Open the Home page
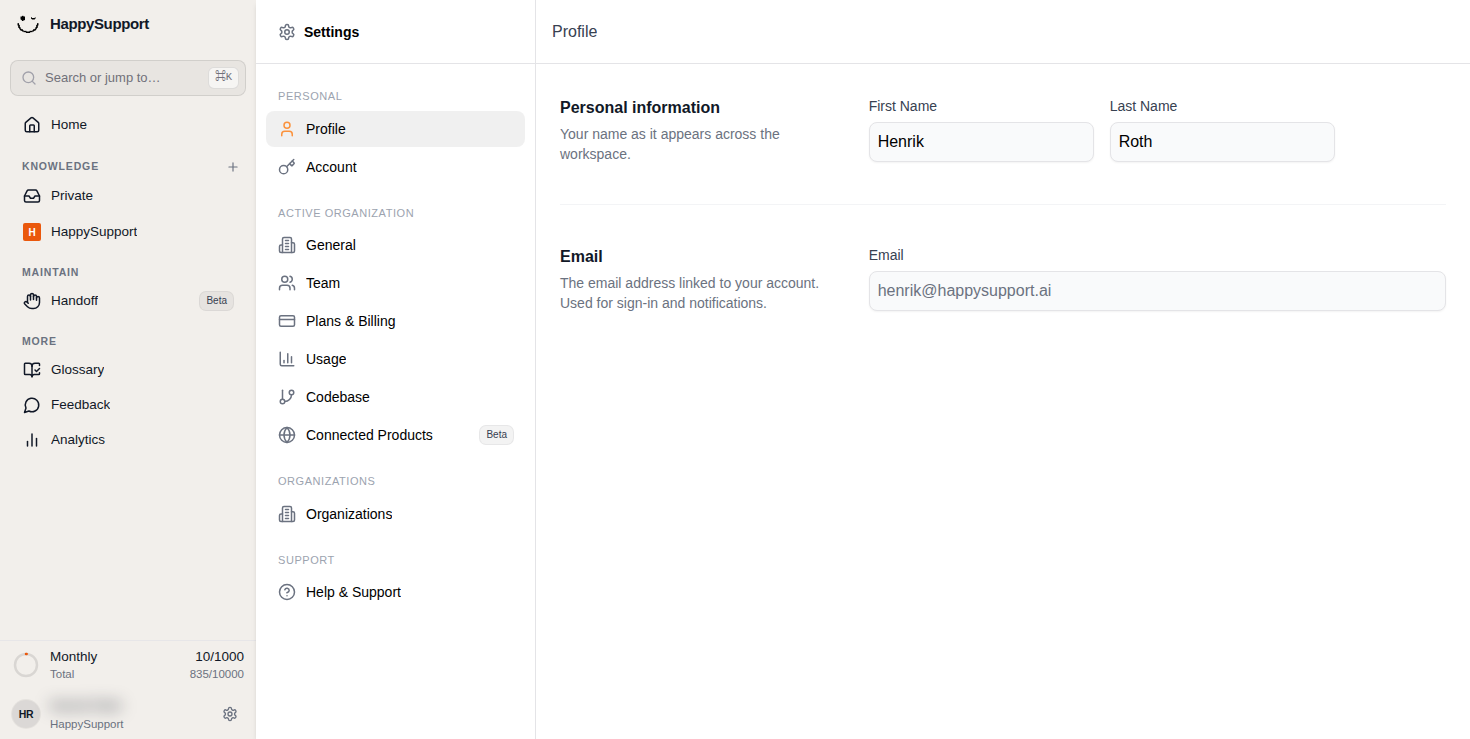This screenshot has width=1470, height=739. coord(128,125)
